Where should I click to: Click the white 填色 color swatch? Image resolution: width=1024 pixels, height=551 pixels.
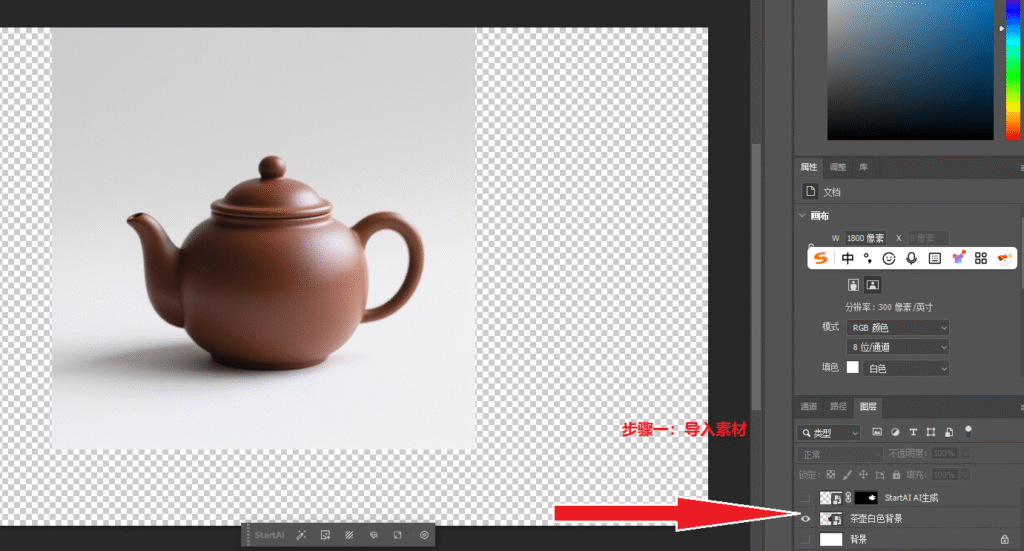tap(853, 368)
